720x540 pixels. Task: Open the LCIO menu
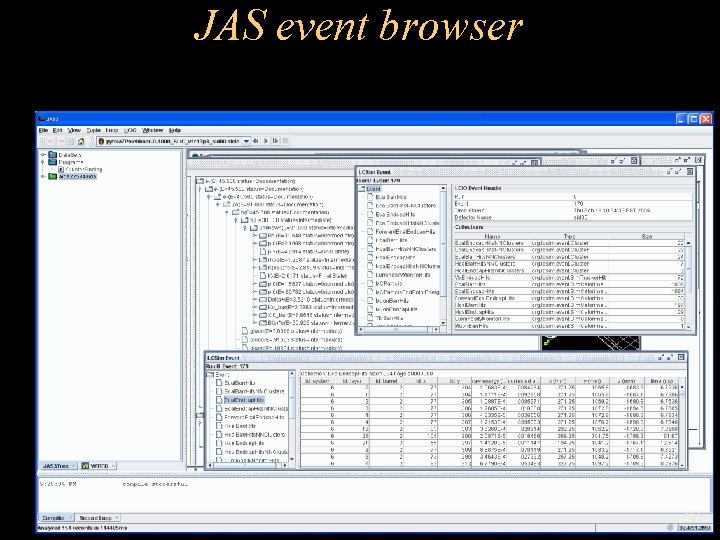[x=130, y=130]
